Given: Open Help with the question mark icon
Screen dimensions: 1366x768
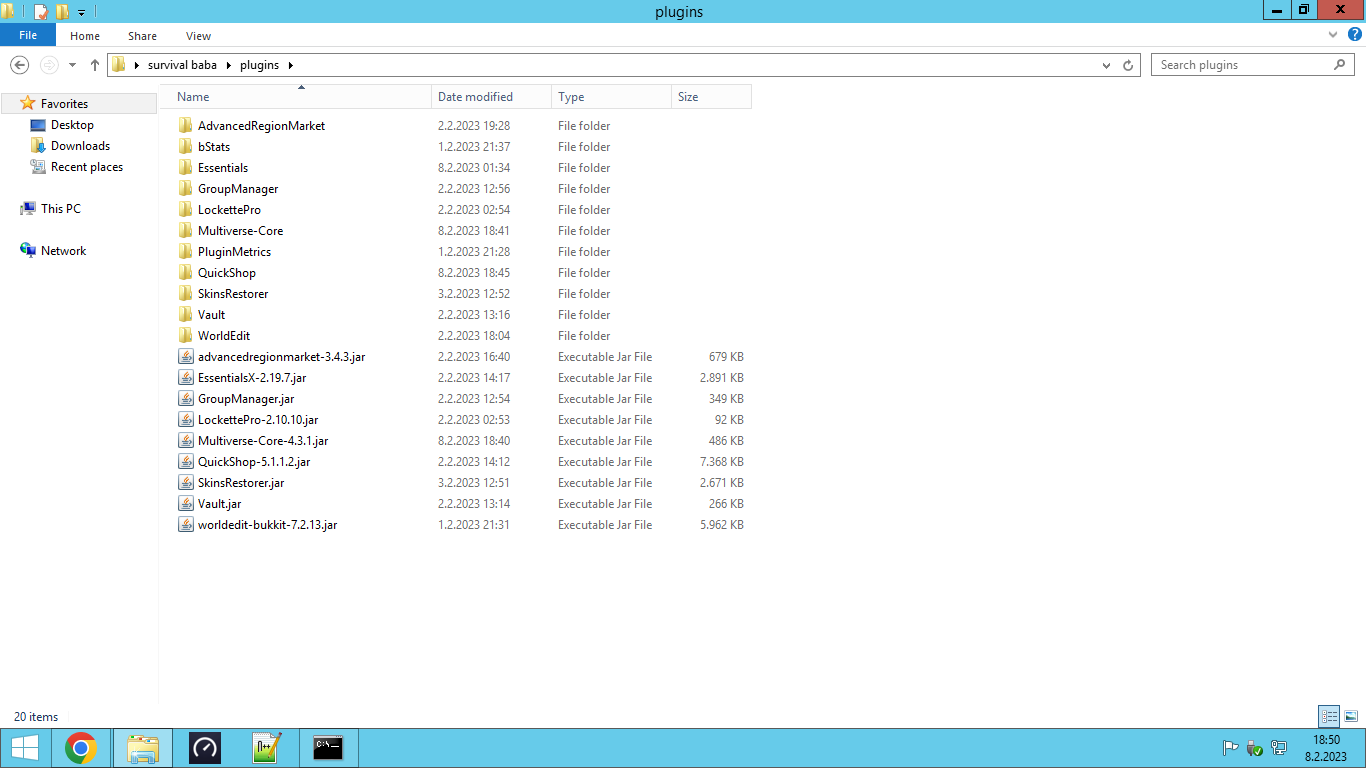Looking at the screenshot, I should click(1353, 35).
